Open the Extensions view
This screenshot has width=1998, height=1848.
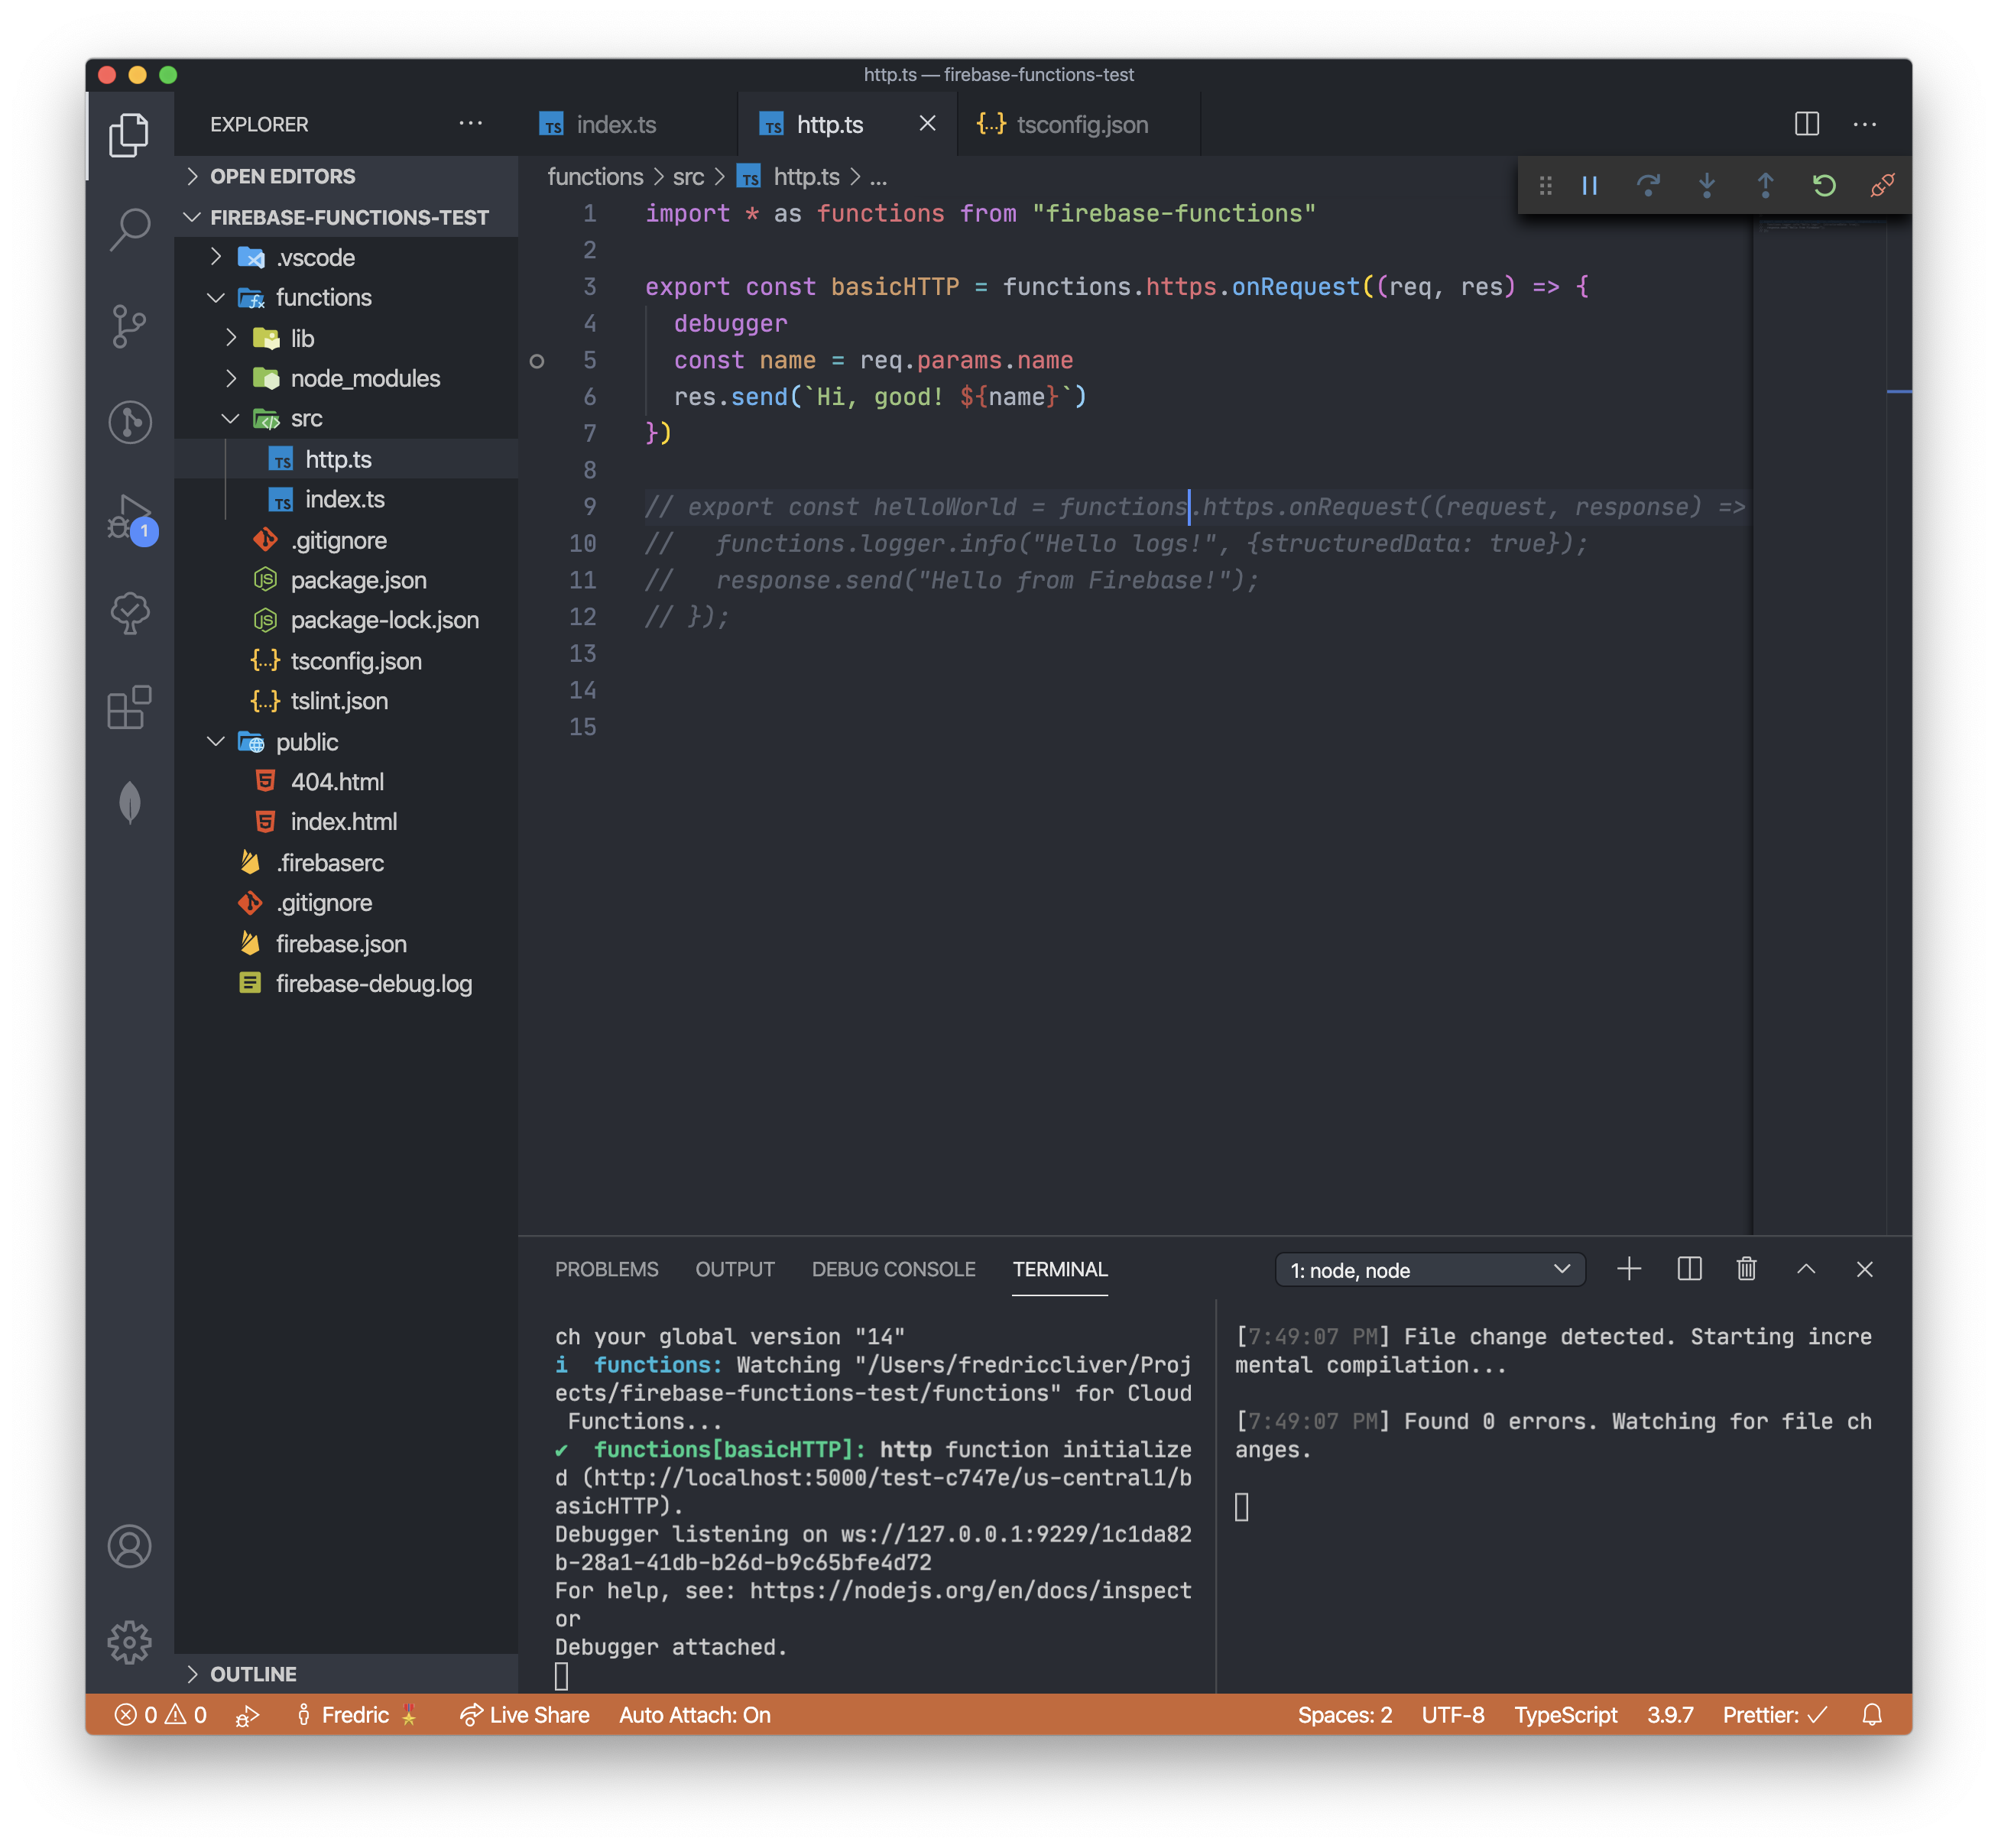129,709
